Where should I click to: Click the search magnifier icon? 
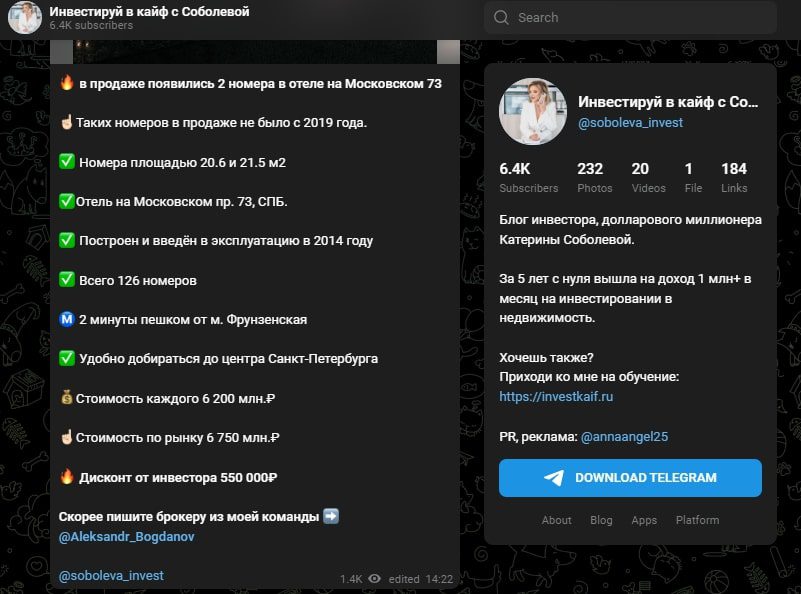click(500, 18)
